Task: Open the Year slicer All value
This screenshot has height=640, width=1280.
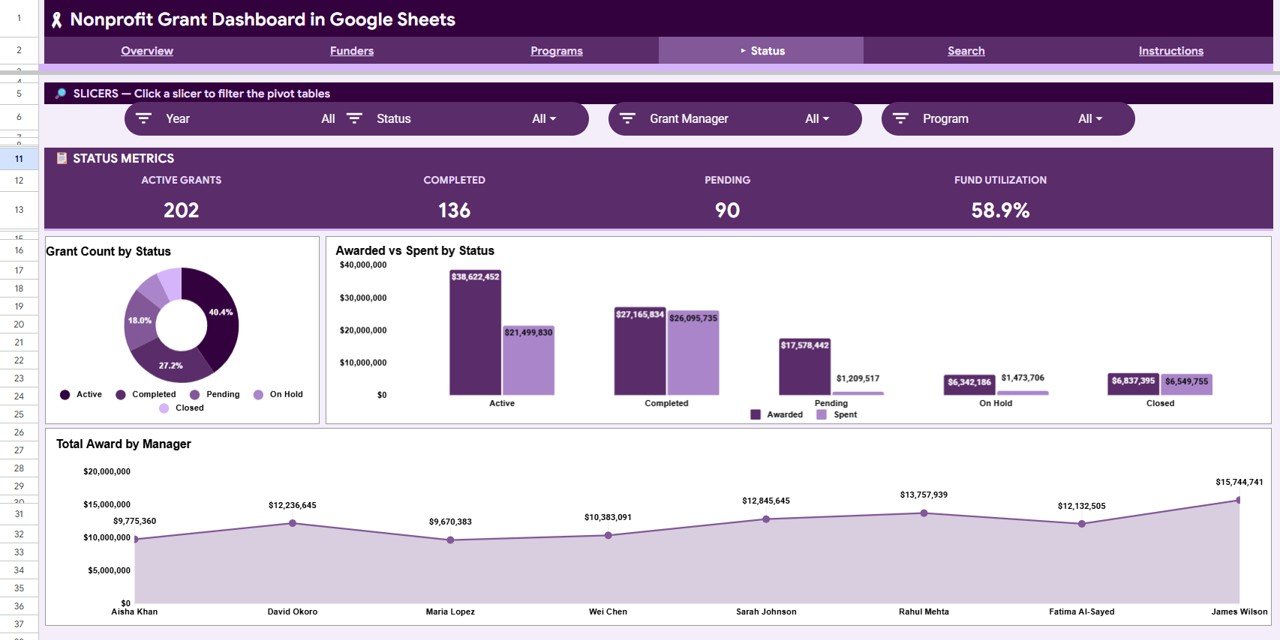Action: 328,119
